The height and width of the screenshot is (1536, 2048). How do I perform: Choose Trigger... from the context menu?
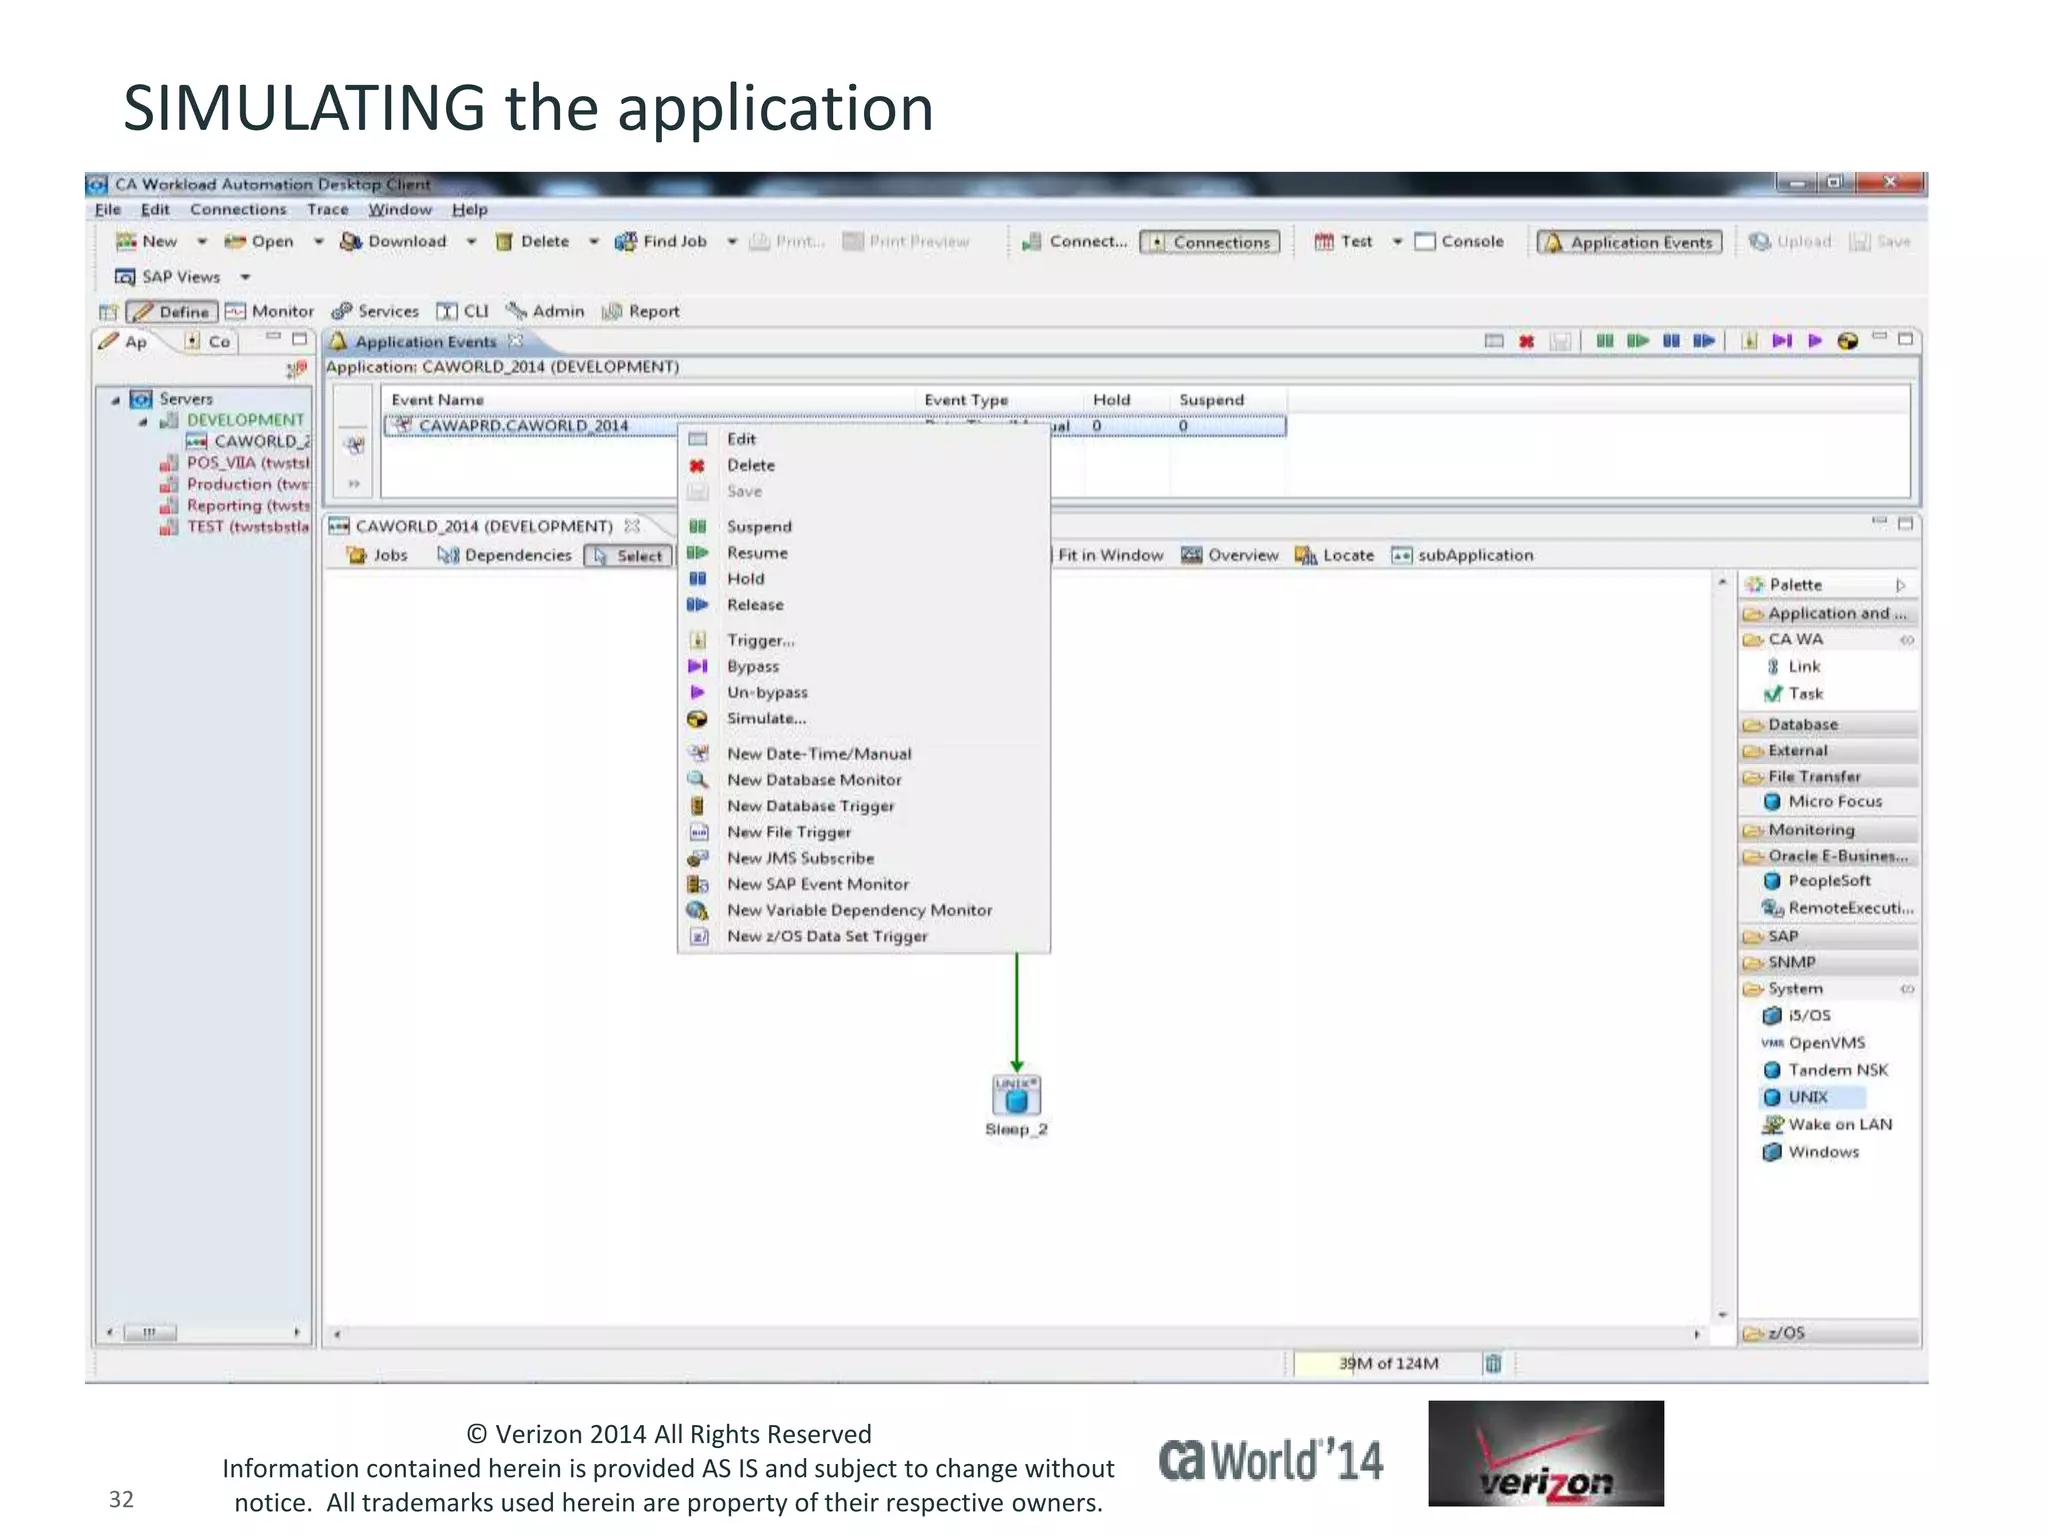pyautogui.click(x=760, y=640)
